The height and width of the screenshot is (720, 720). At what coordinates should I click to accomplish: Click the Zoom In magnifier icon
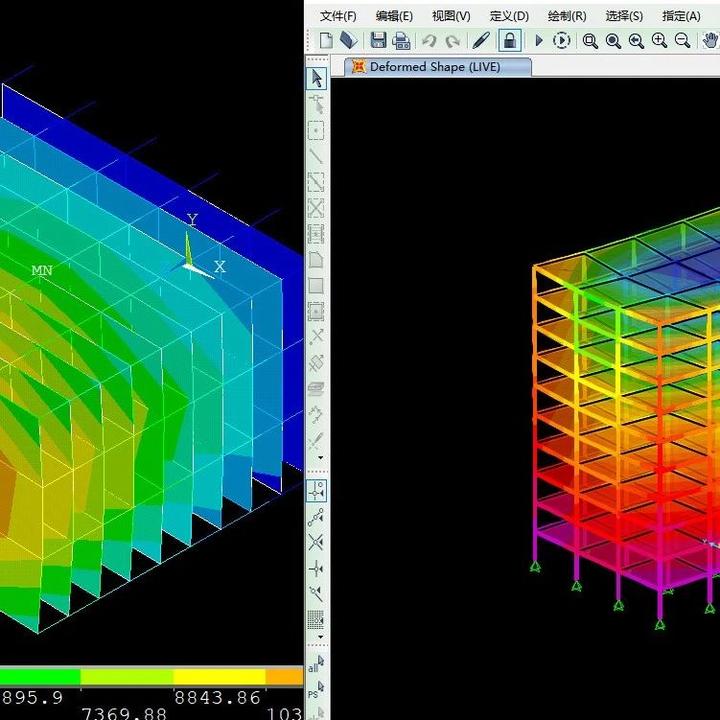pyautogui.click(x=659, y=40)
